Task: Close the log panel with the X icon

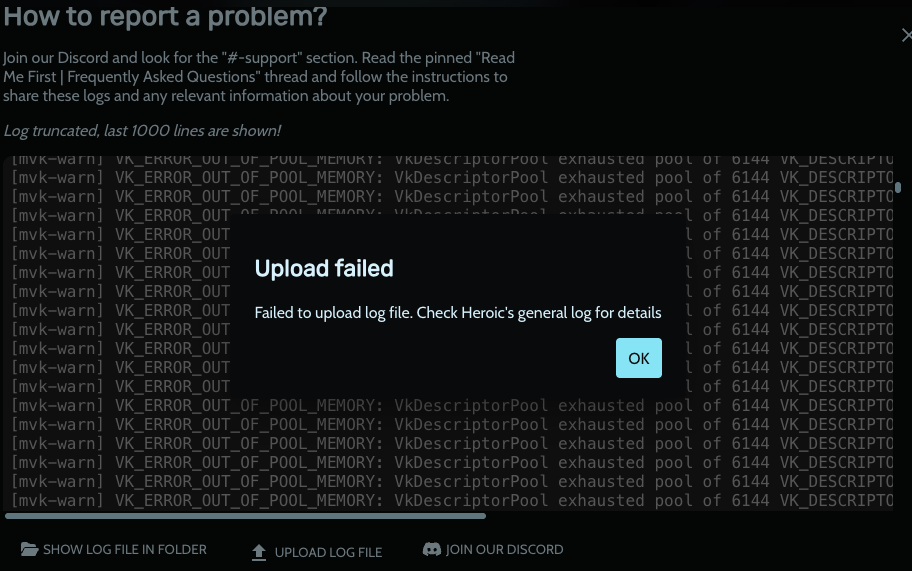Action: pyautogui.click(x=906, y=35)
